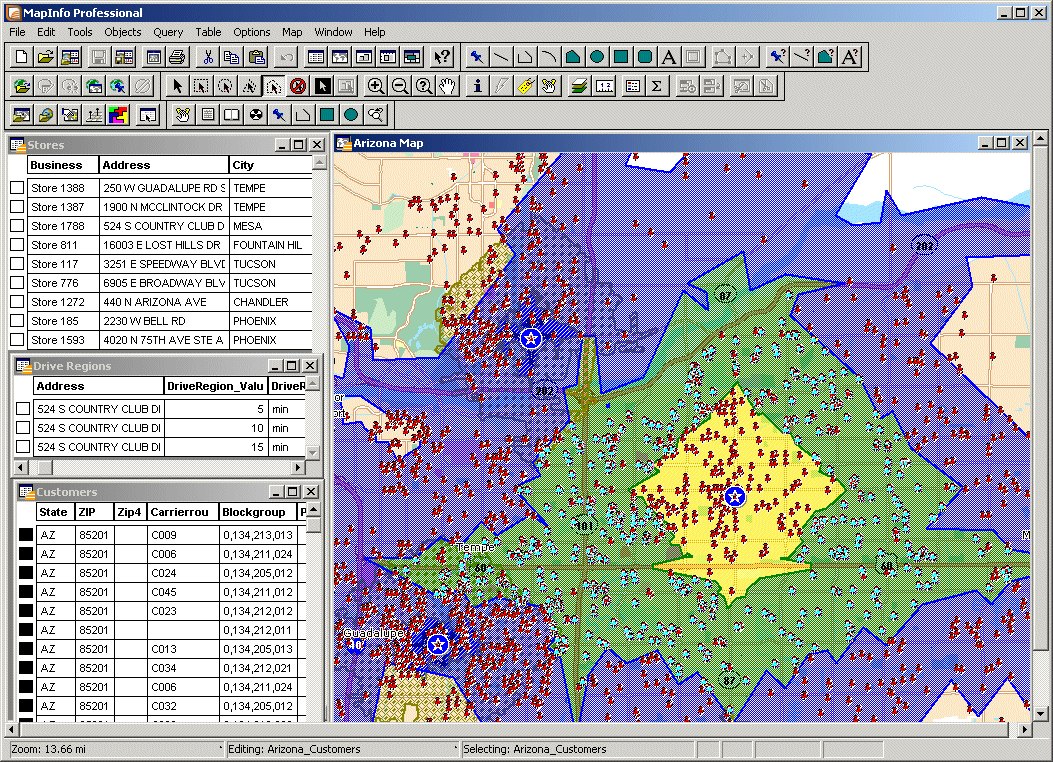Open the Map menu
Screen dimensions: 1053x762
tap(291, 32)
